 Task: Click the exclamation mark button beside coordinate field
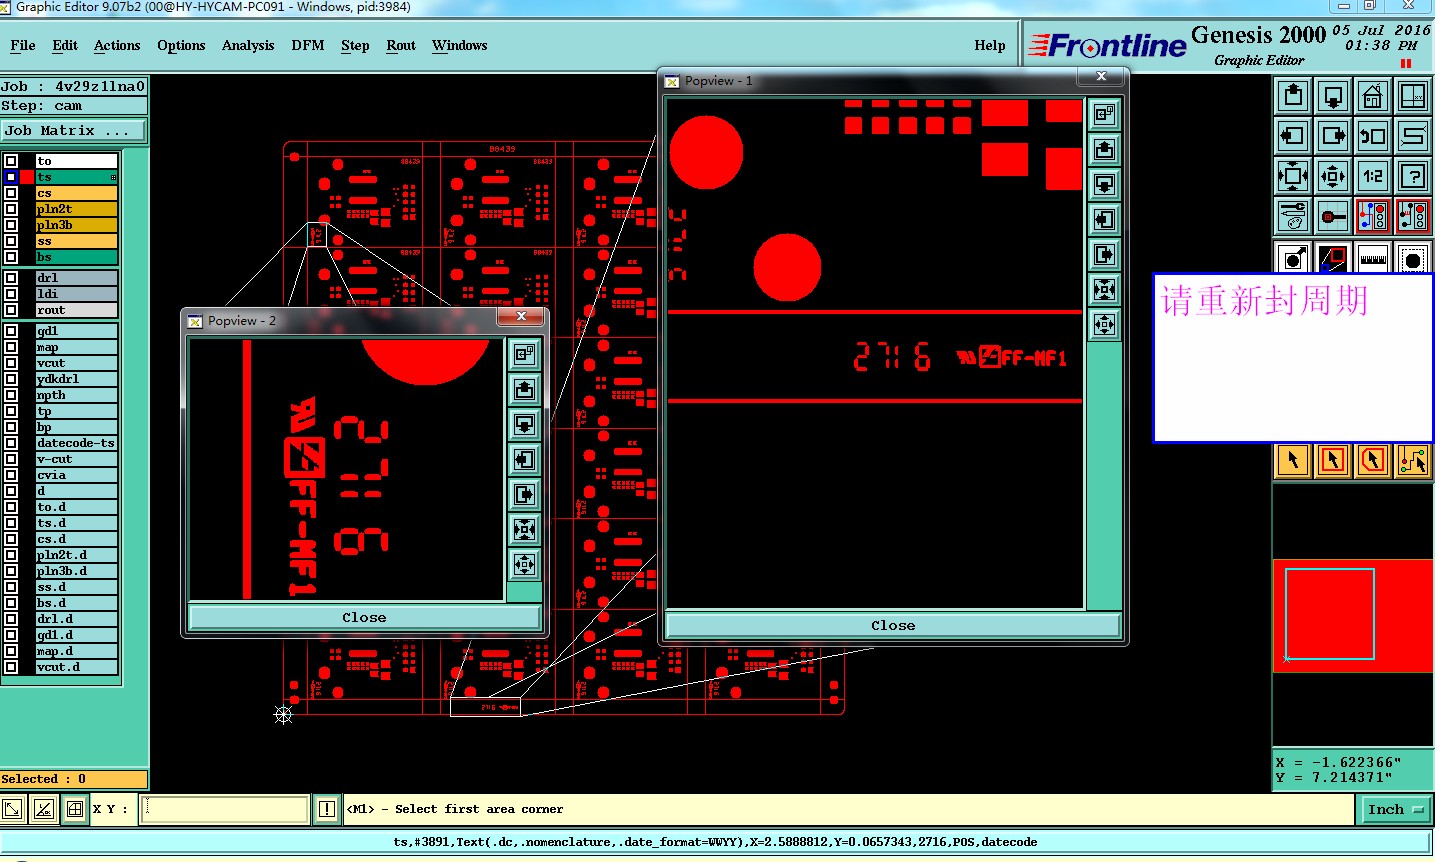pos(326,809)
